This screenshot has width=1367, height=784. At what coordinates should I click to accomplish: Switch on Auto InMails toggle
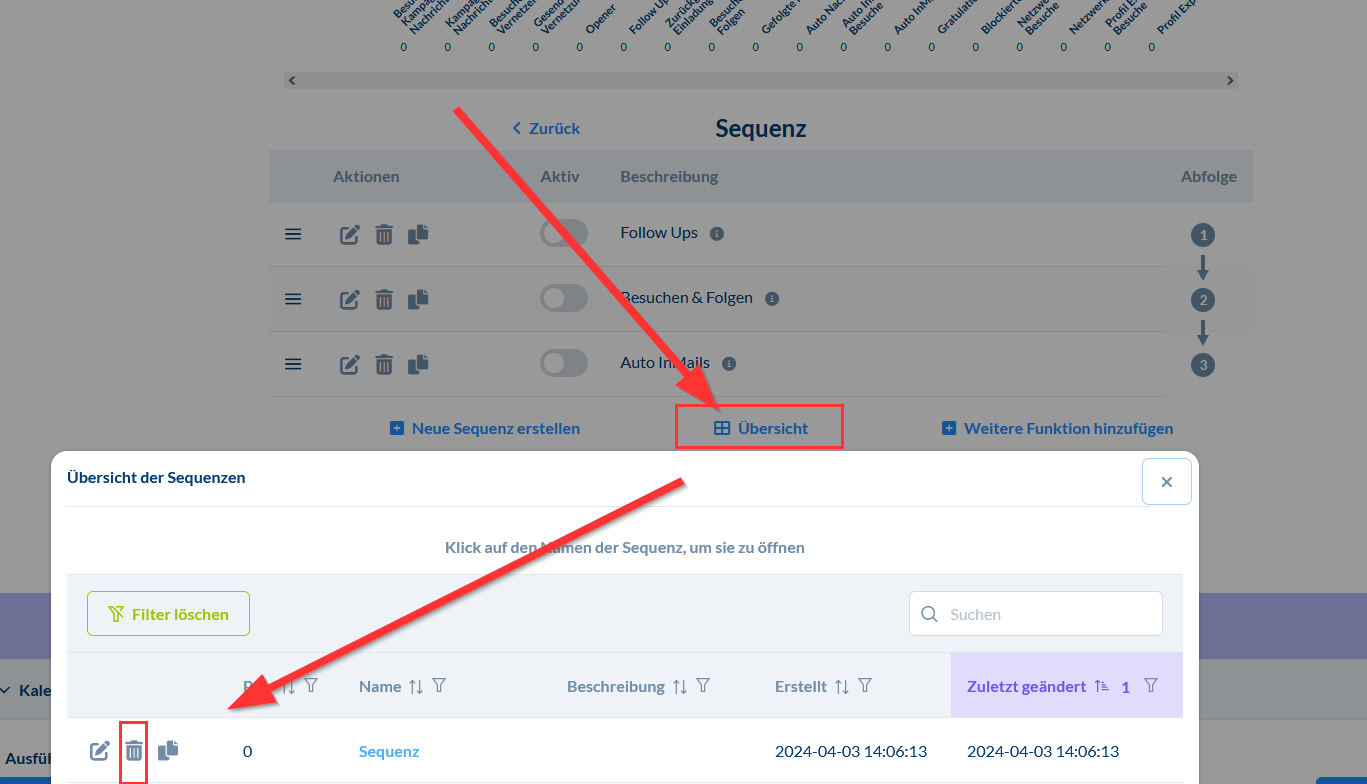coord(564,363)
